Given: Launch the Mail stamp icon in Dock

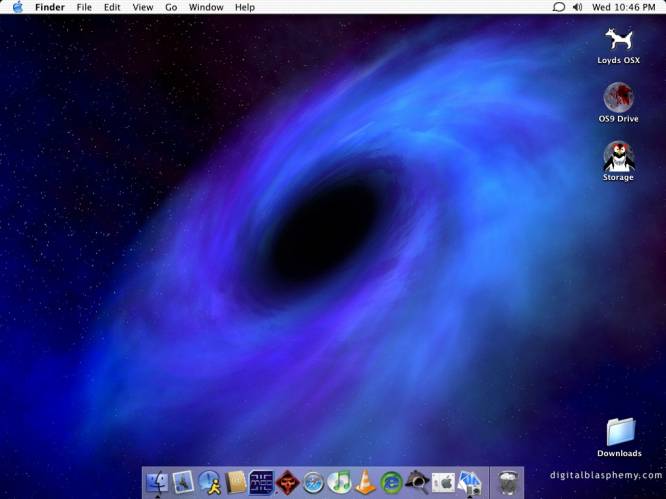Looking at the screenshot, I should tap(183, 482).
